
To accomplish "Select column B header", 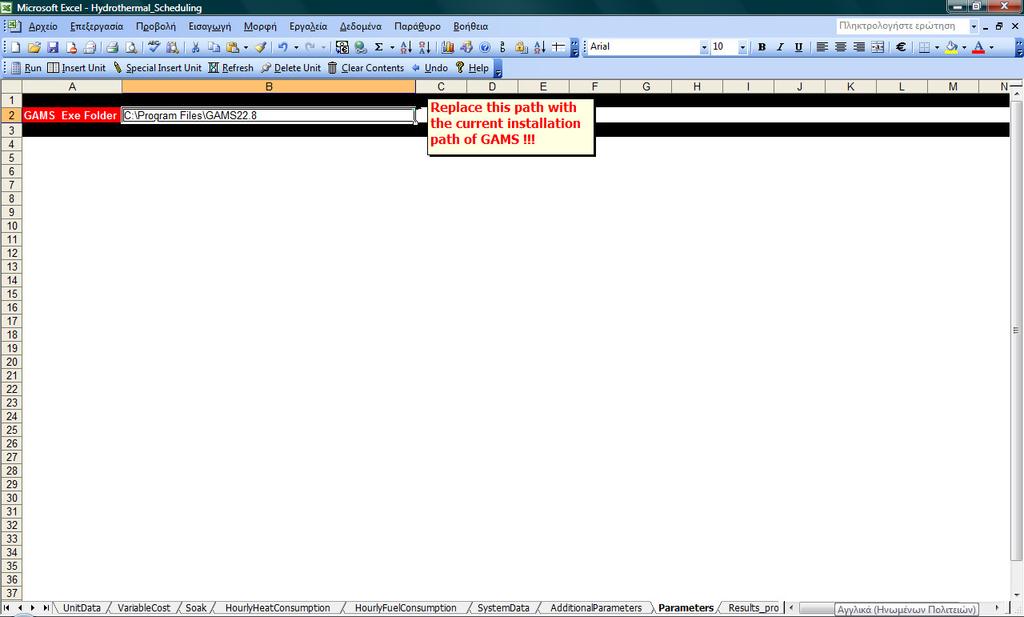I will click(x=268, y=86).
